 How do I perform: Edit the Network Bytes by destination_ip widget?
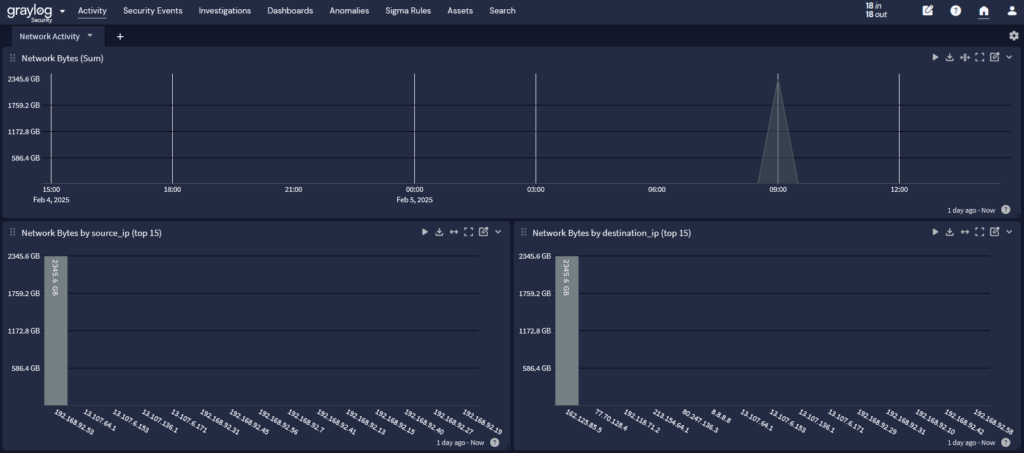(x=994, y=232)
